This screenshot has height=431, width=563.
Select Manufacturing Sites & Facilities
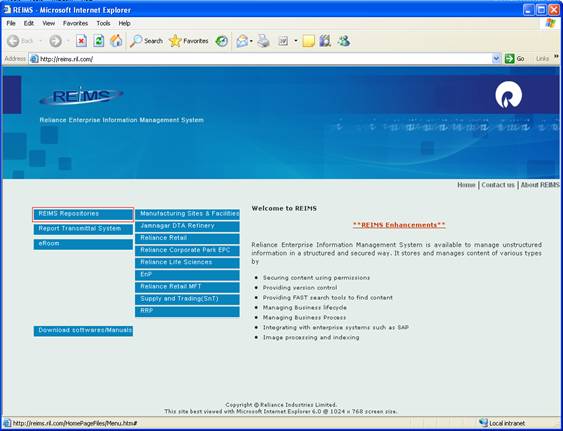point(187,214)
